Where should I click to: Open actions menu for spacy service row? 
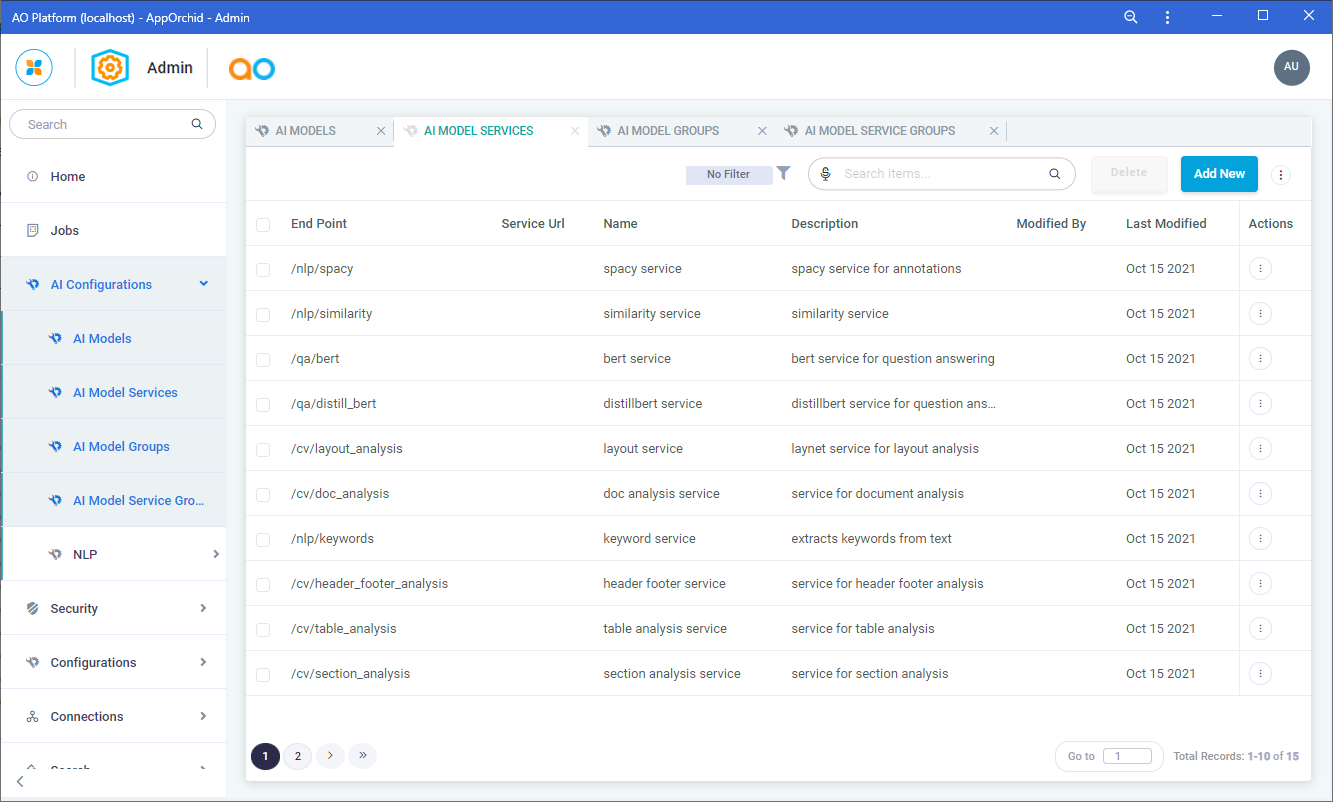[1260, 268]
